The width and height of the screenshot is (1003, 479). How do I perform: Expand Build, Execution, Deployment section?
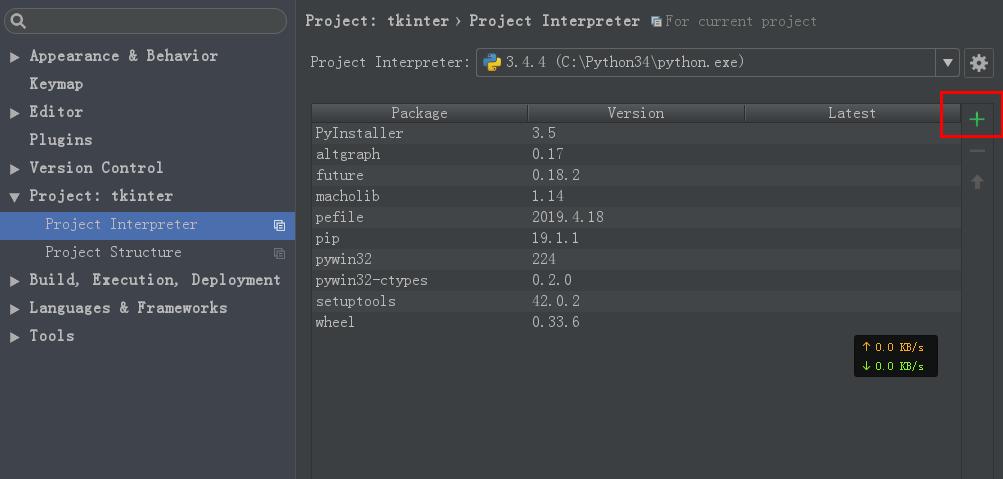point(15,281)
